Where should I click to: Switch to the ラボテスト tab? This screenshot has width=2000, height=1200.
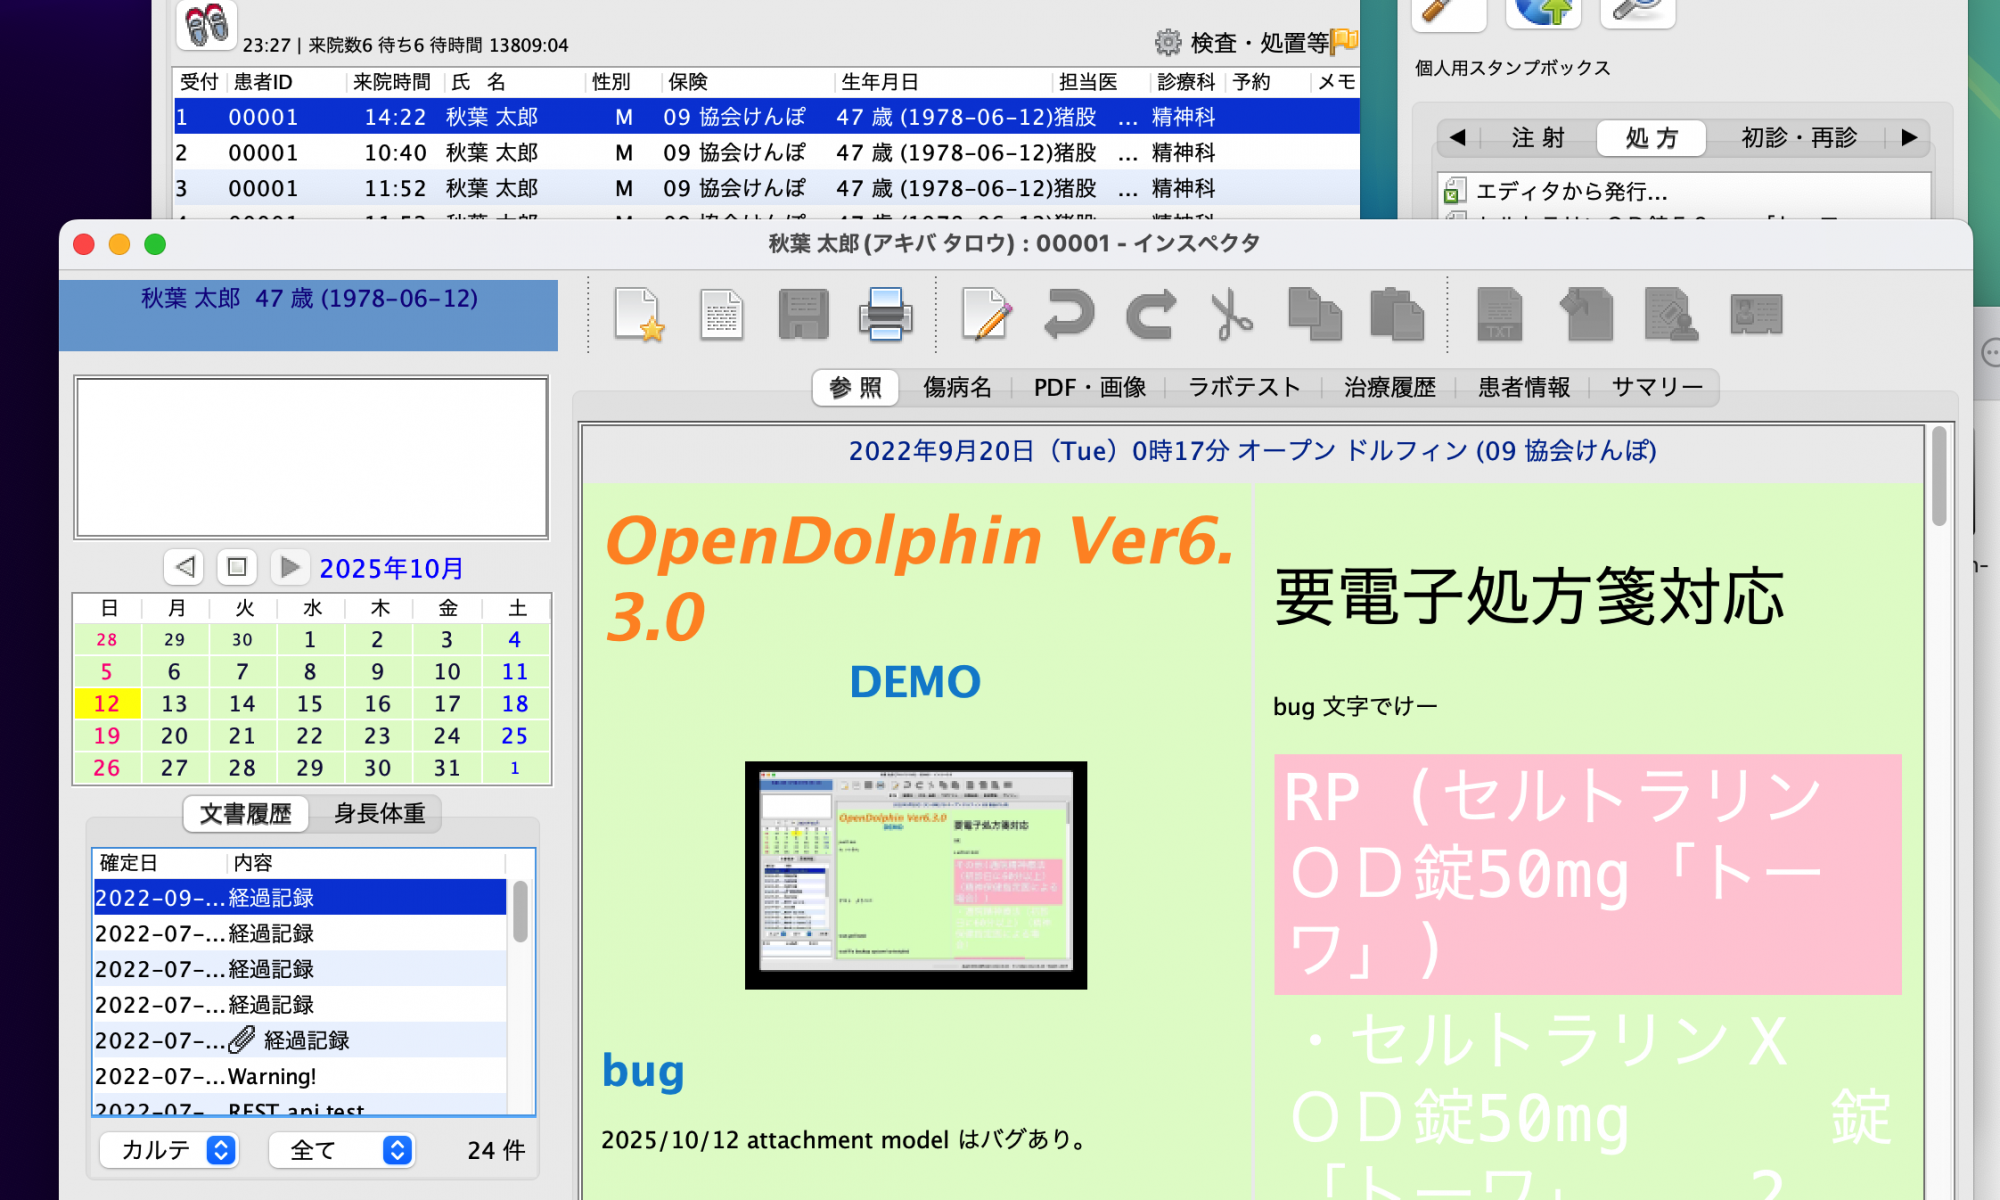pyautogui.click(x=1243, y=388)
